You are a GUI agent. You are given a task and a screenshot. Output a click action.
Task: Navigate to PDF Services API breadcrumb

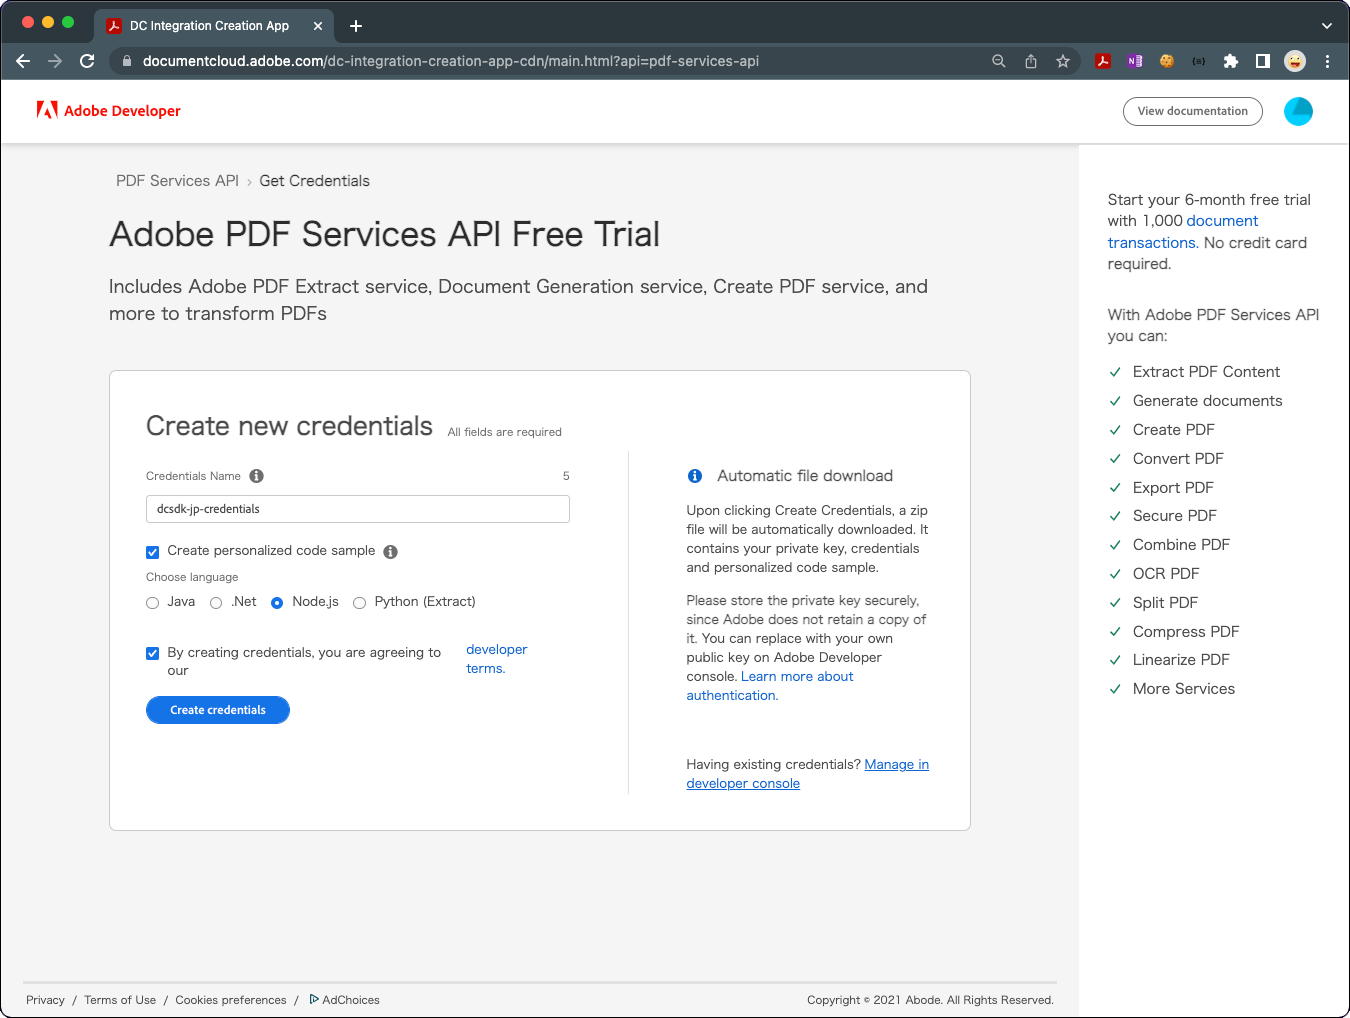pos(177,180)
